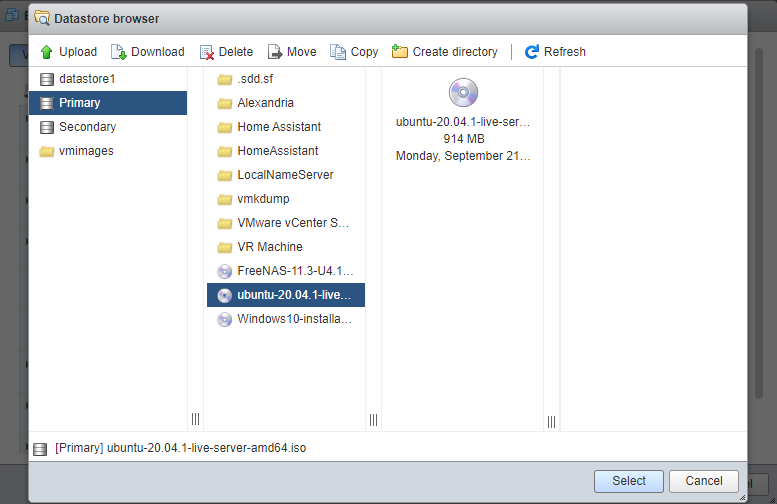Select the datastore1 datastore
Image resolution: width=777 pixels, height=504 pixels.
coord(108,79)
